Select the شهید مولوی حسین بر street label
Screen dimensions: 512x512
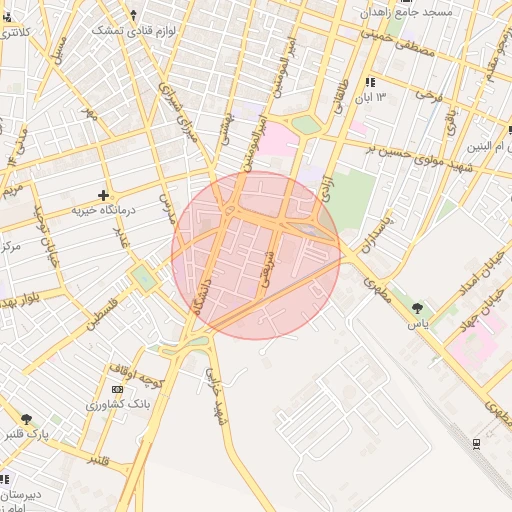click(x=420, y=158)
